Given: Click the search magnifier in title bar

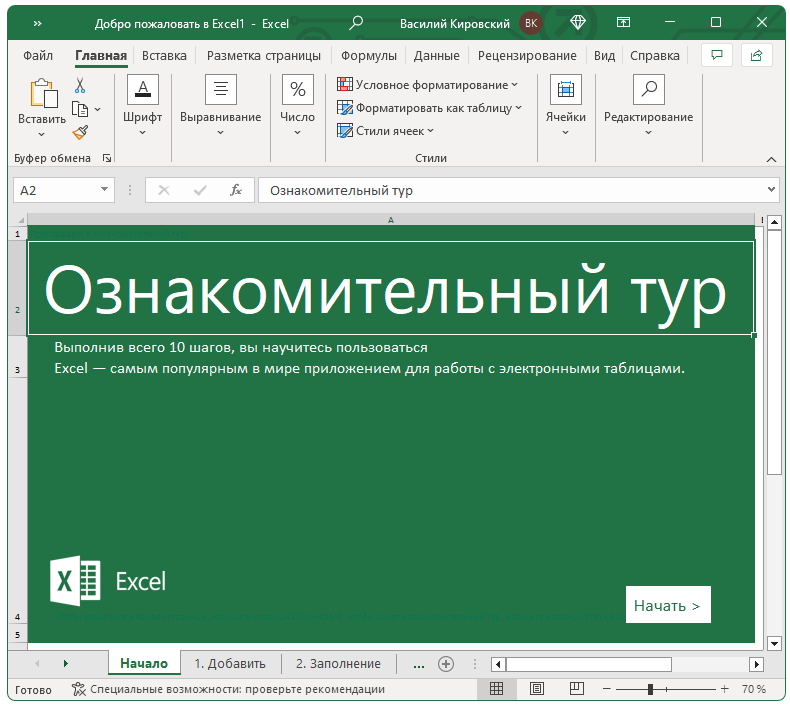Looking at the screenshot, I should [356, 22].
